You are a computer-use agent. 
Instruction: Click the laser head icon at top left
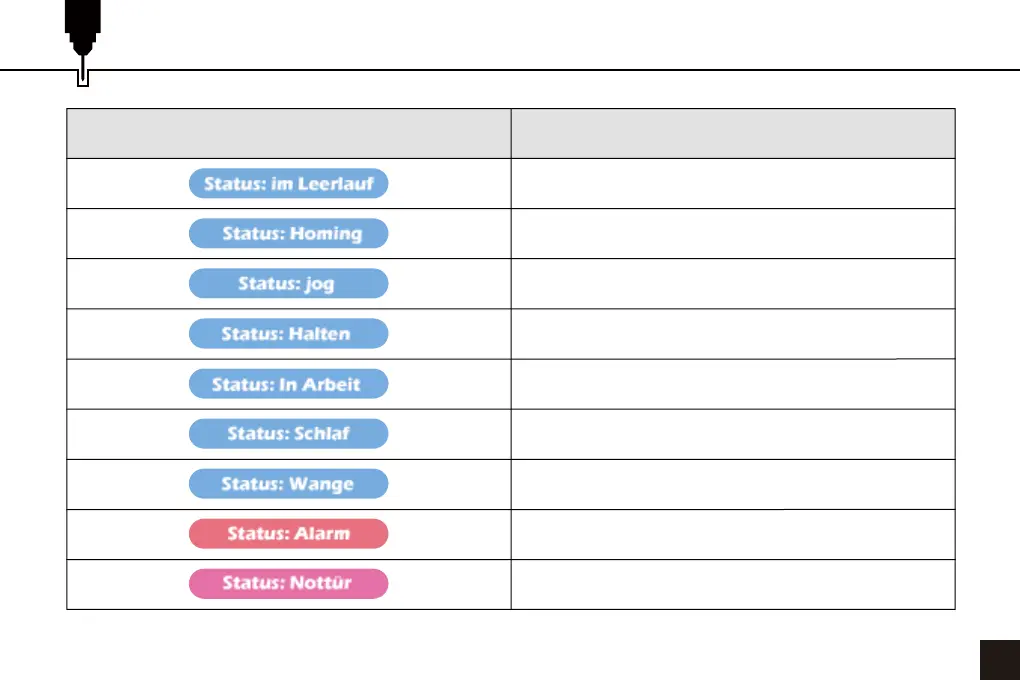pyautogui.click(x=82, y=40)
